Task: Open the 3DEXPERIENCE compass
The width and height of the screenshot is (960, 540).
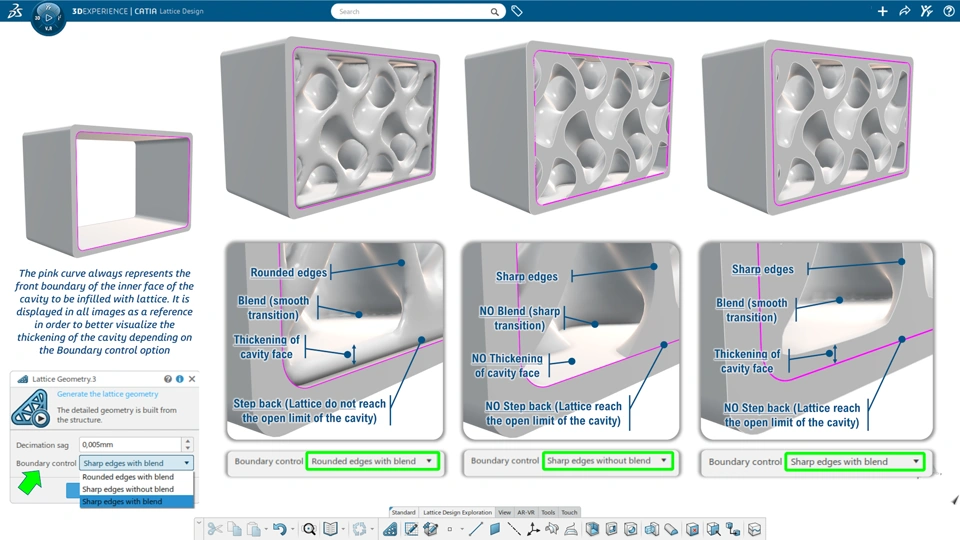Action: point(48,18)
